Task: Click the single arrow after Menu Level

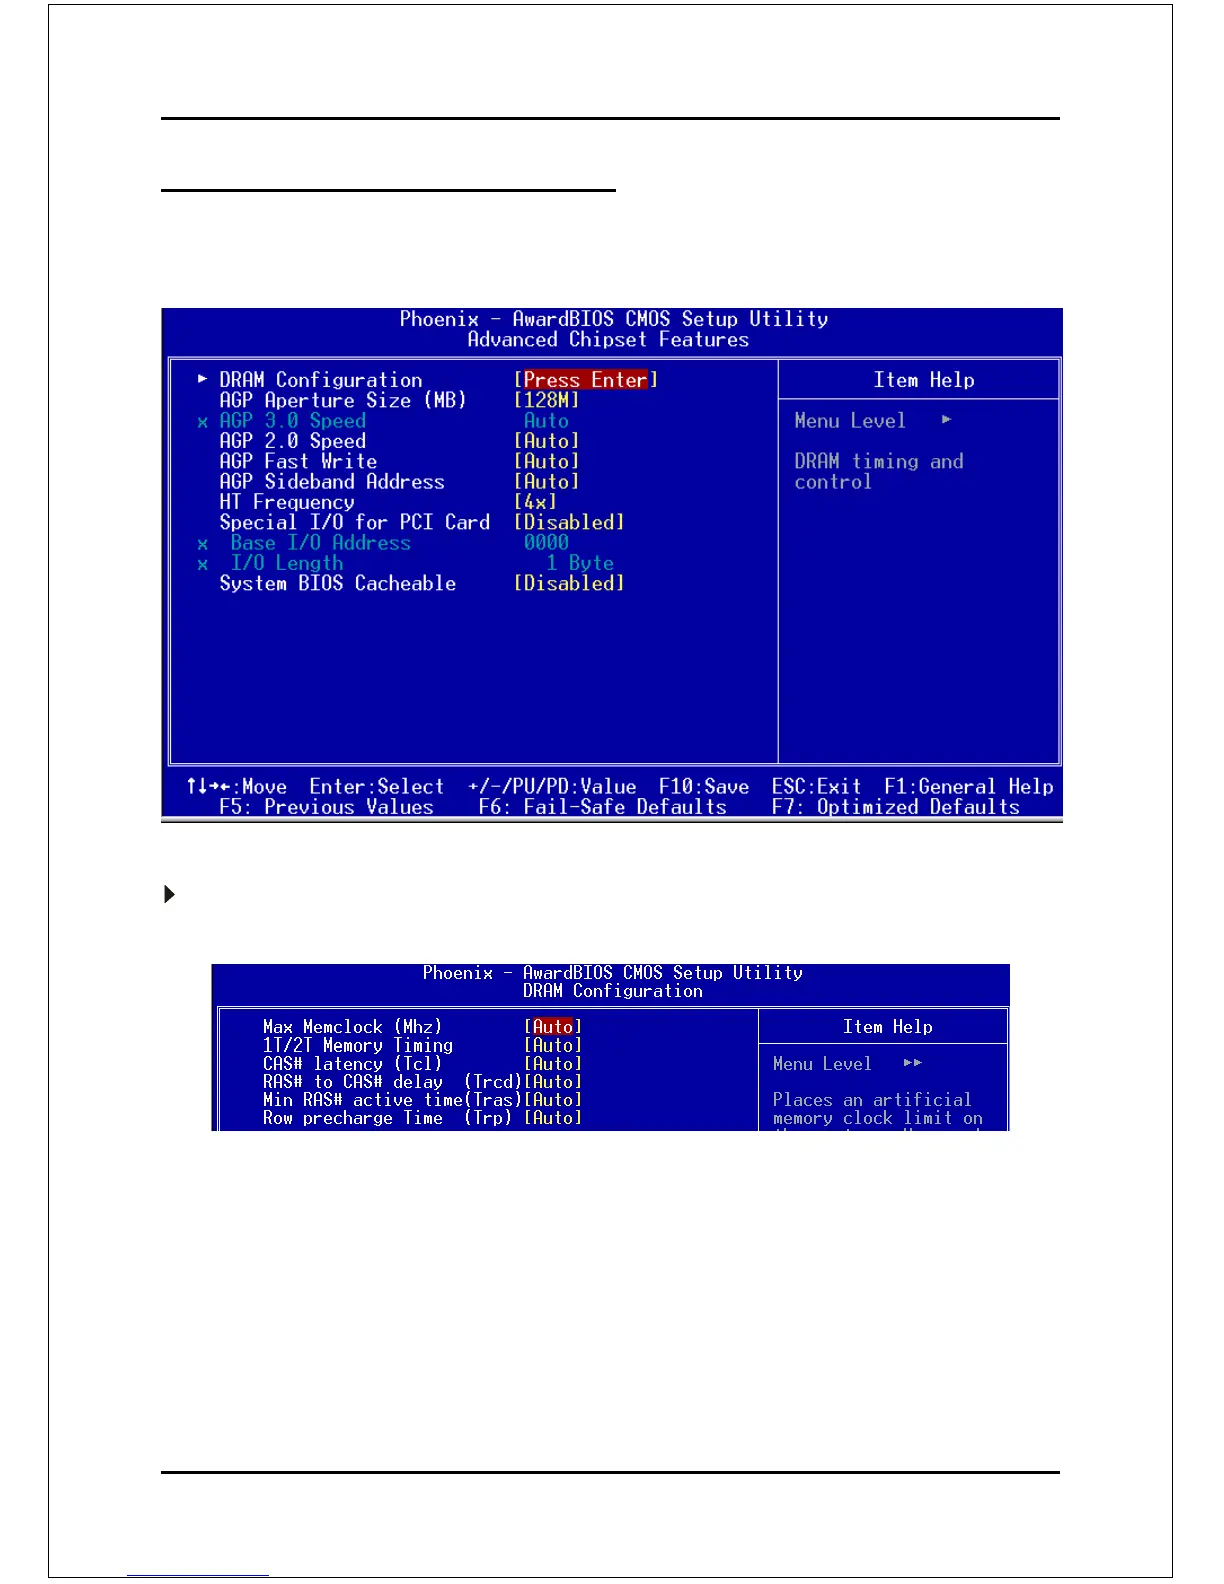Action: point(946,420)
